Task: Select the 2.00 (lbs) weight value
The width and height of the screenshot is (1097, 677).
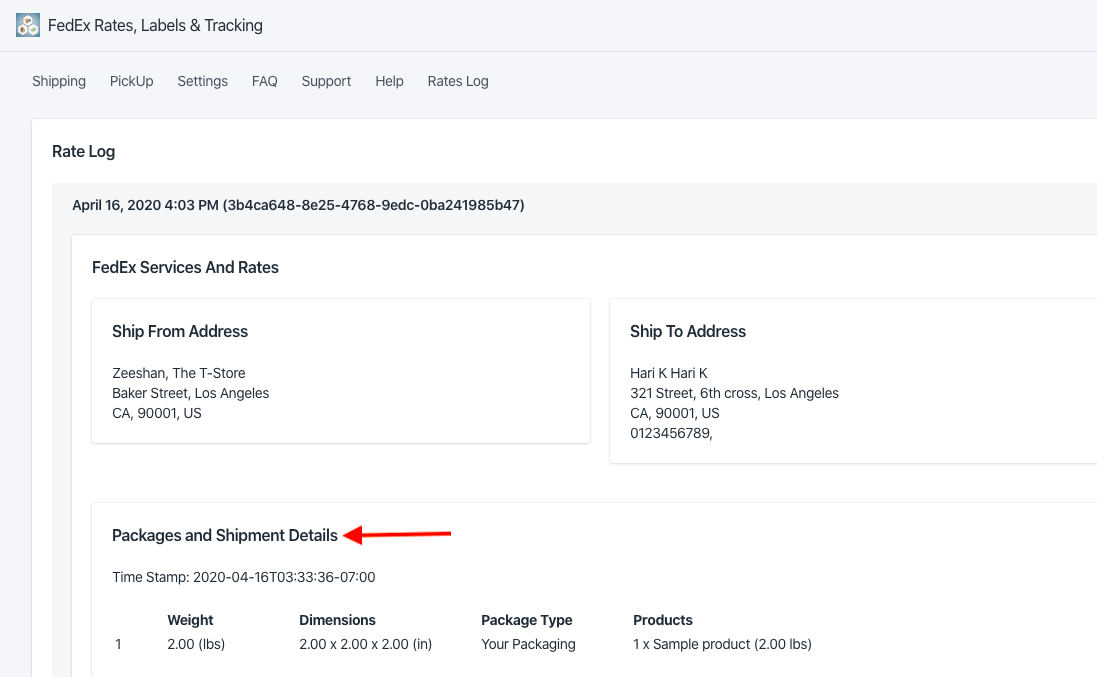Action: coord(196,644)
